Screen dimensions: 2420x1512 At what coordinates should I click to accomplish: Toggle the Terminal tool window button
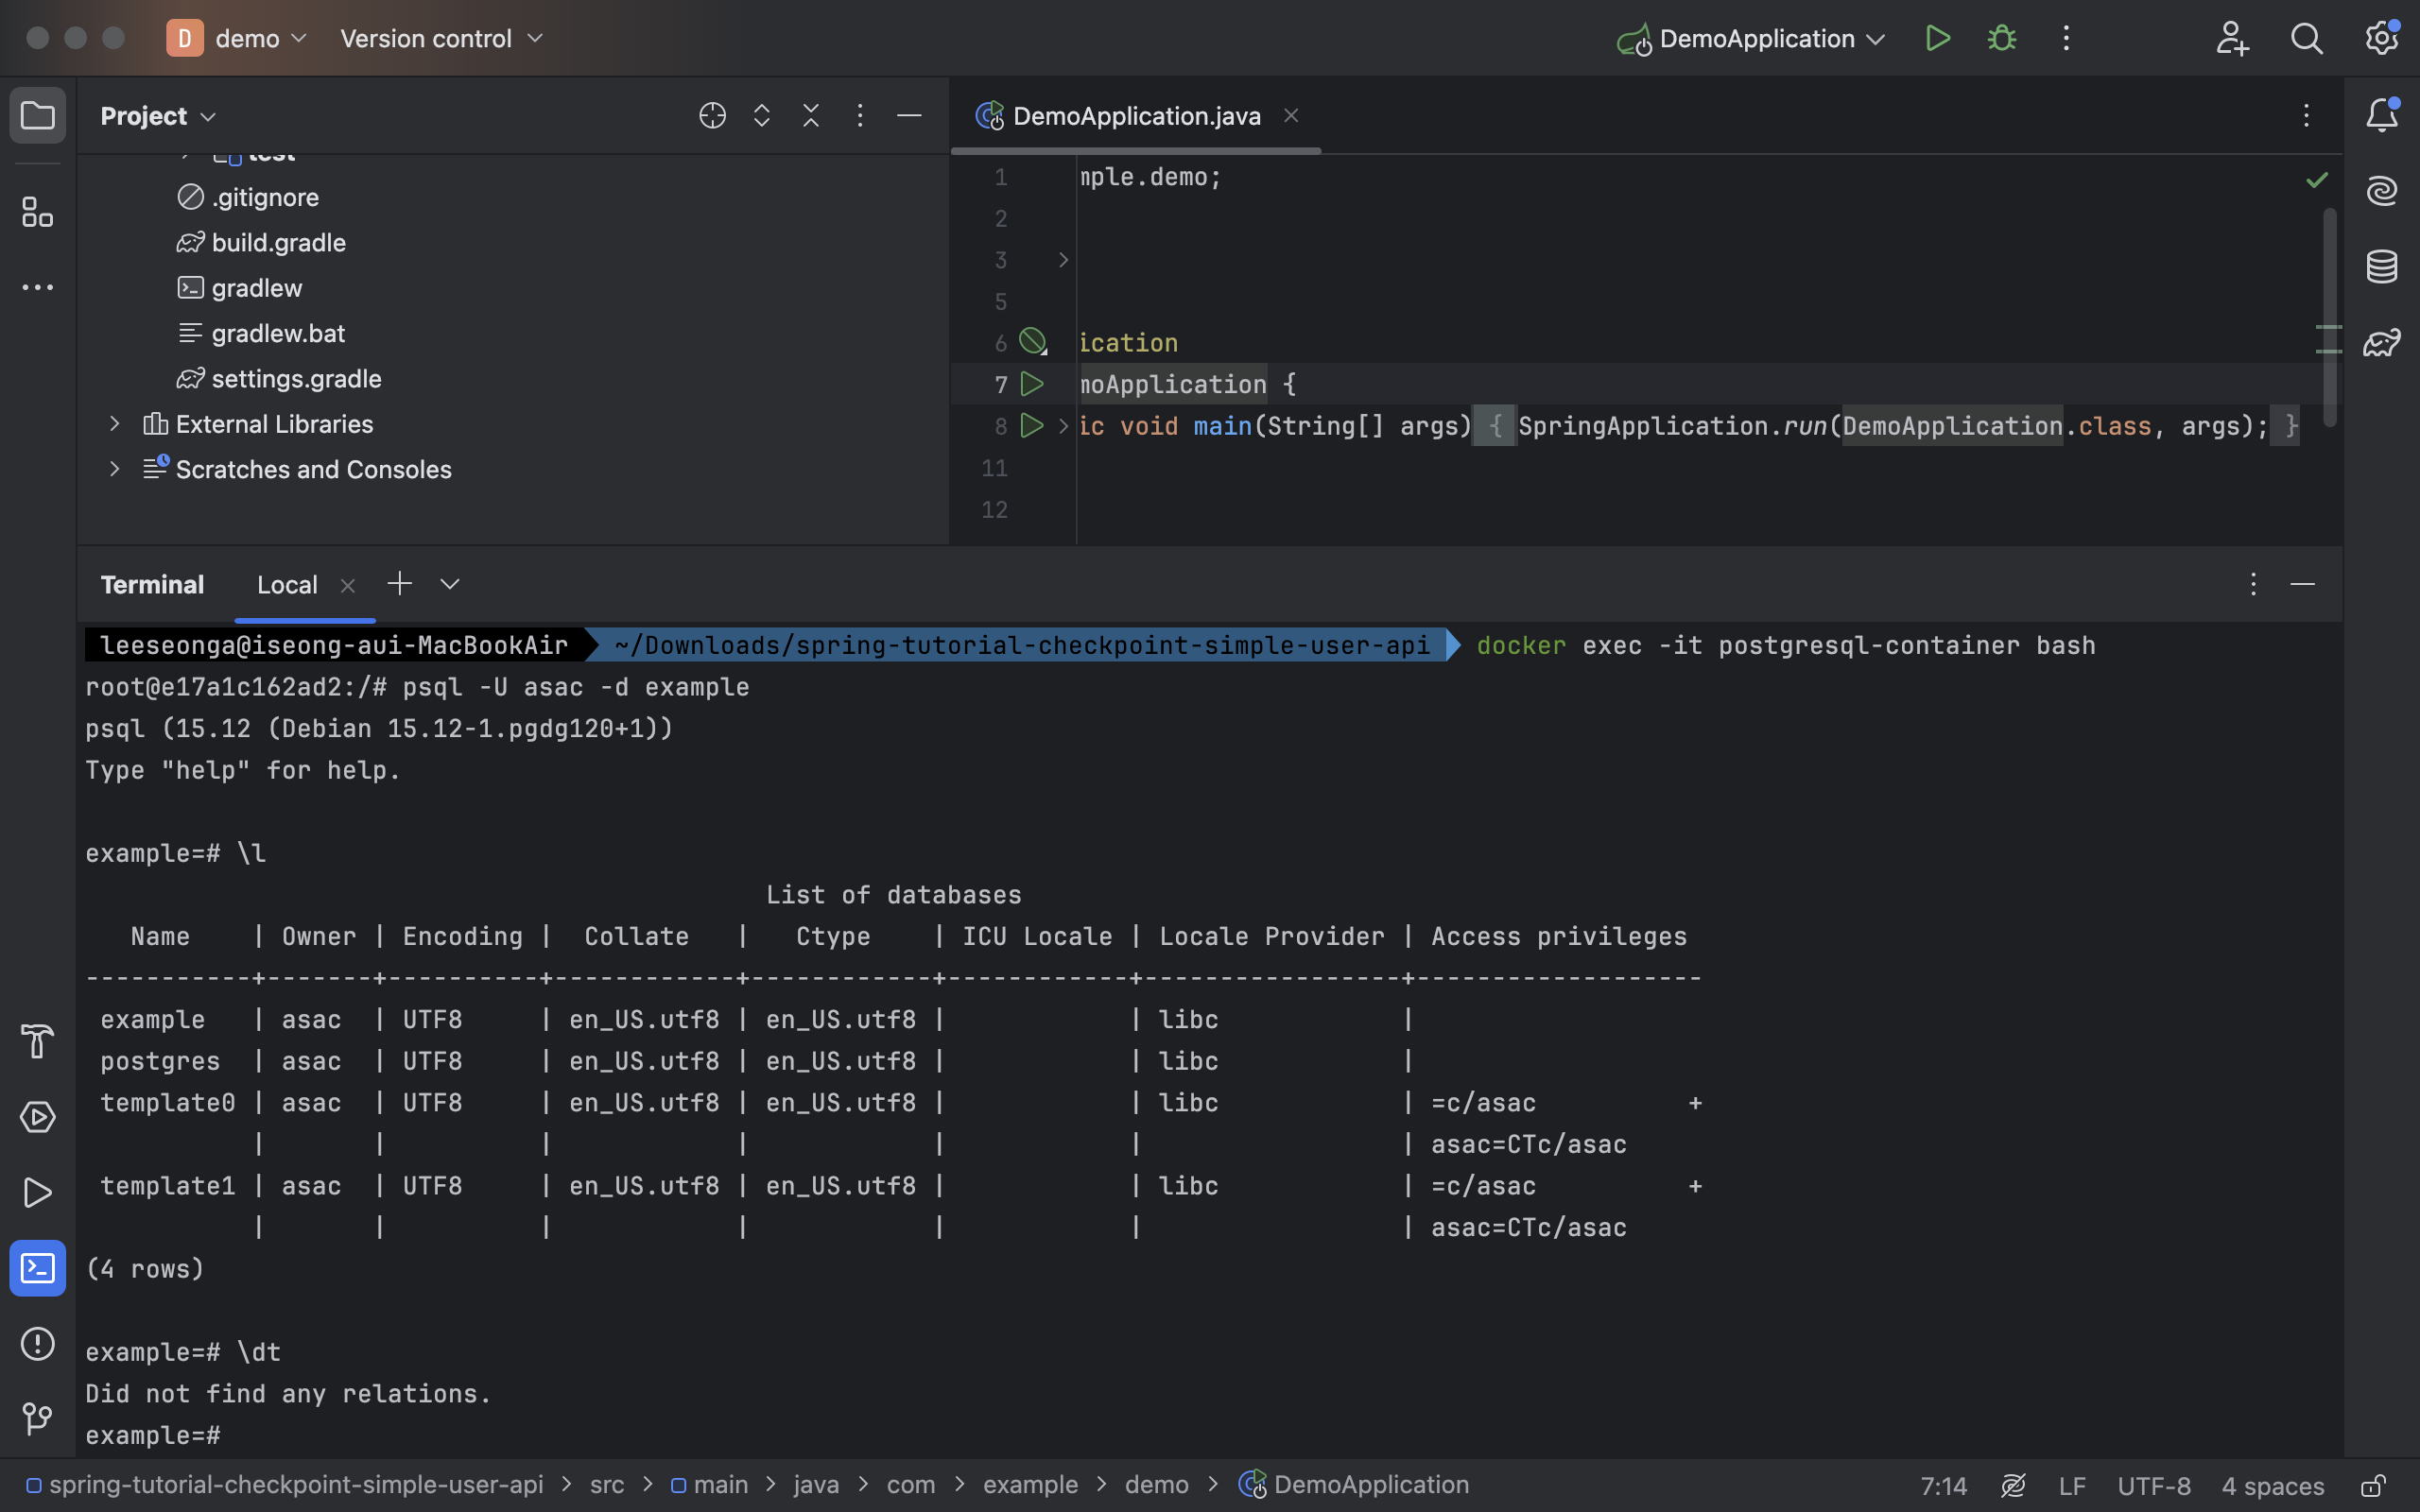click(x=37, y=1268)
